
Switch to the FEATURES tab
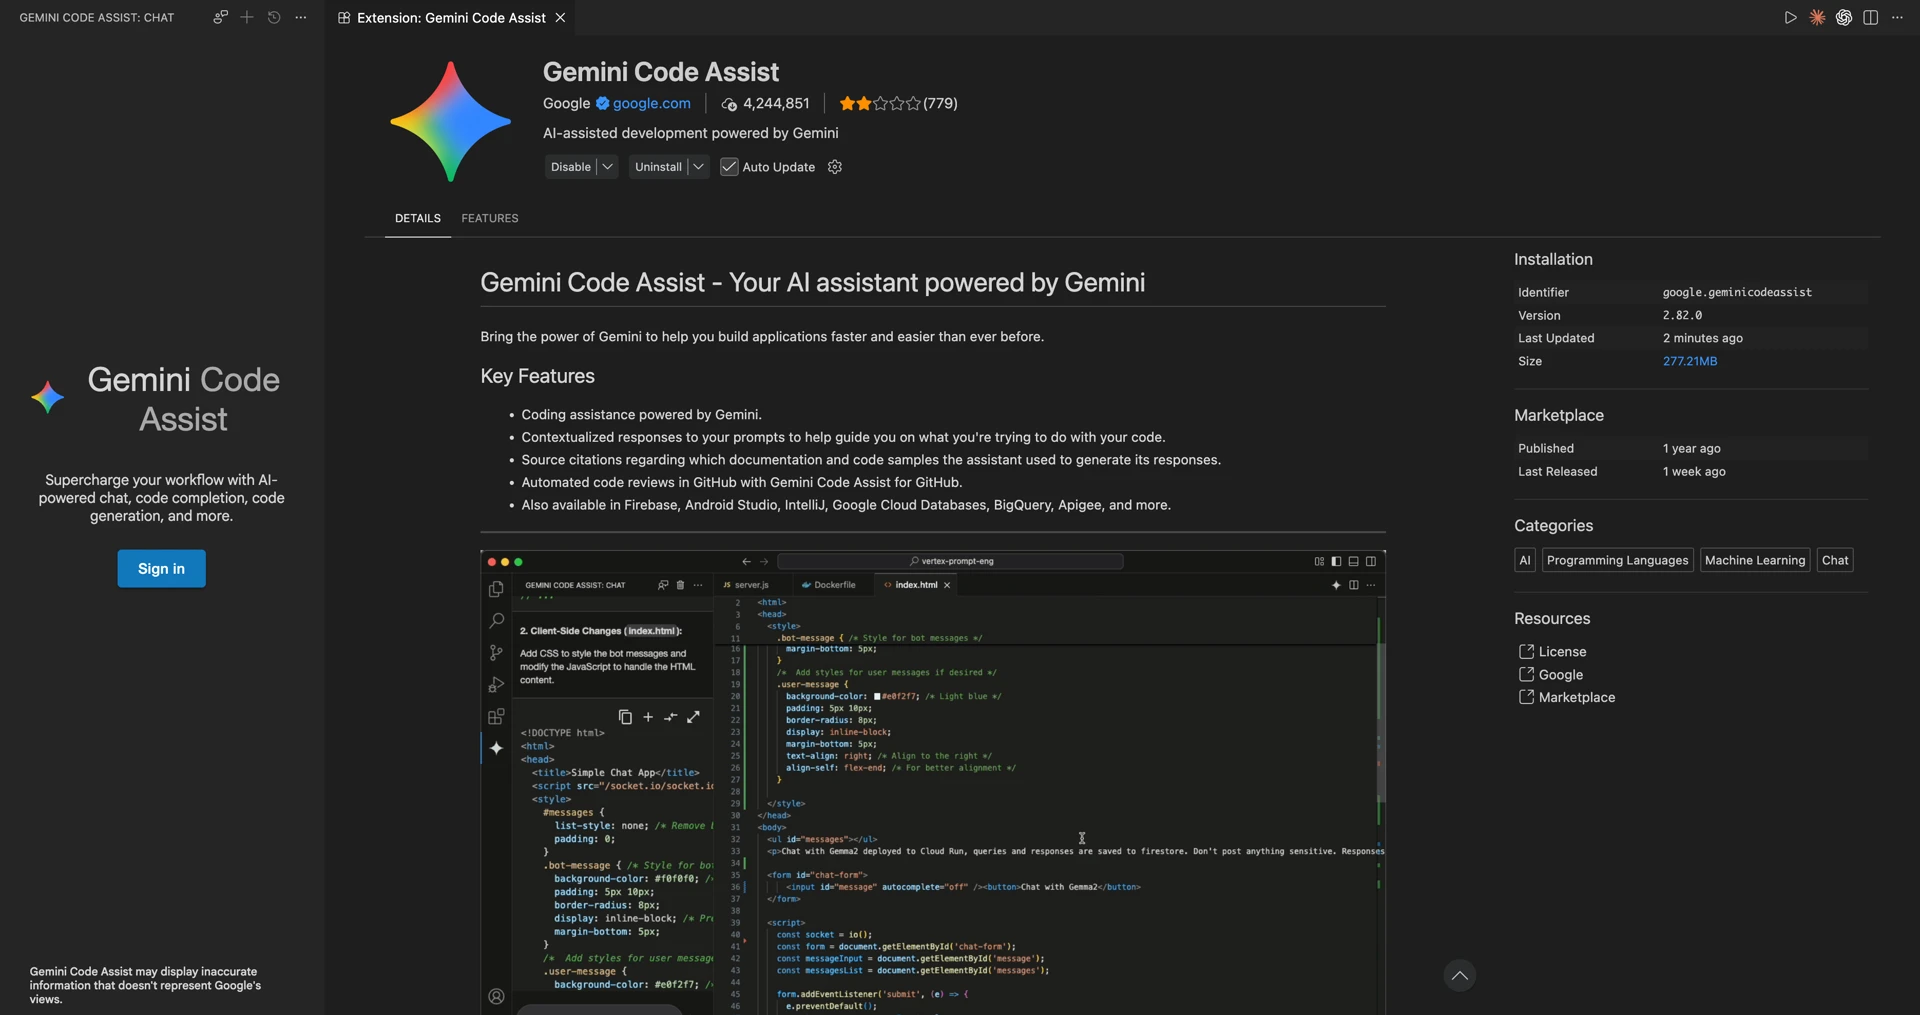point(490,218)
